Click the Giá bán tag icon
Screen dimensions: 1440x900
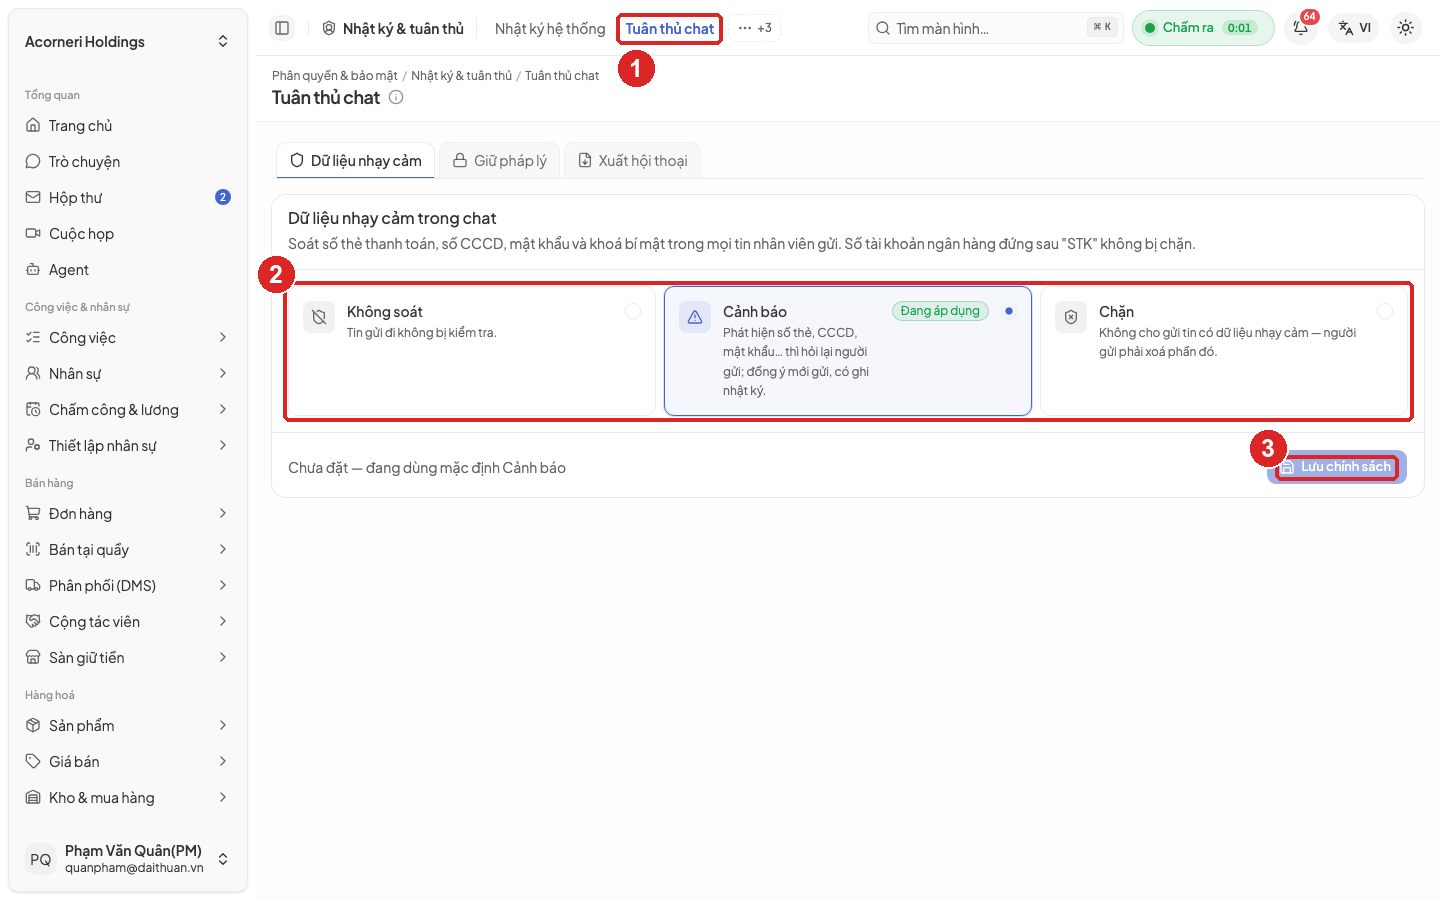point(33,762)
